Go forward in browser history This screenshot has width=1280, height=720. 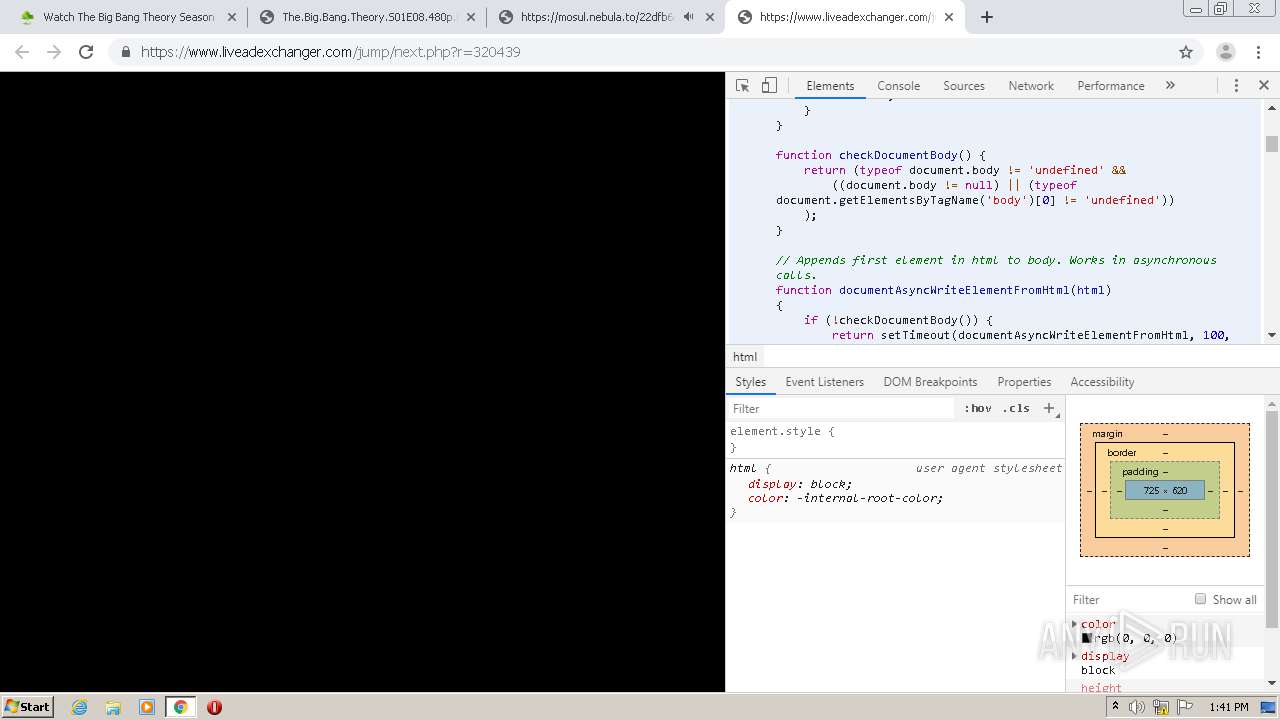click(54, 52)
